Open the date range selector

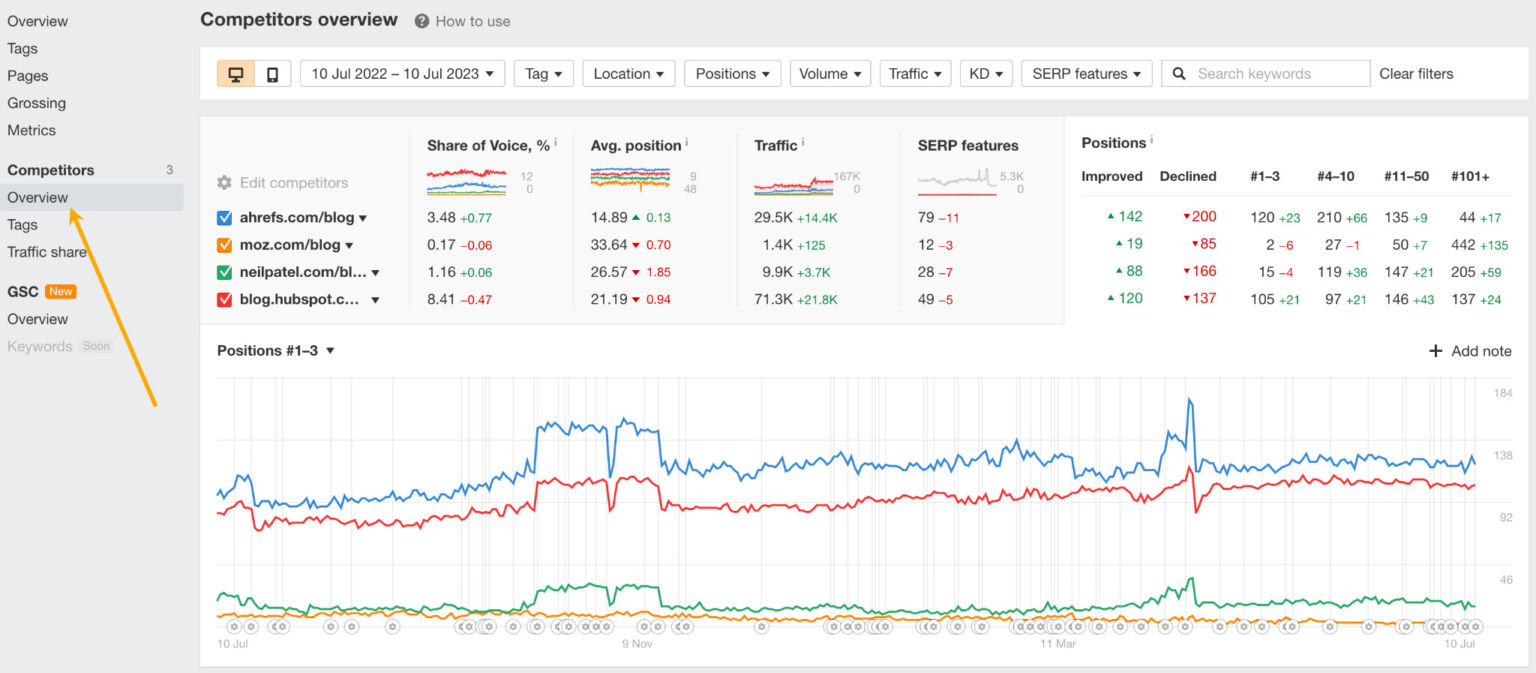[x=401, y=73]
